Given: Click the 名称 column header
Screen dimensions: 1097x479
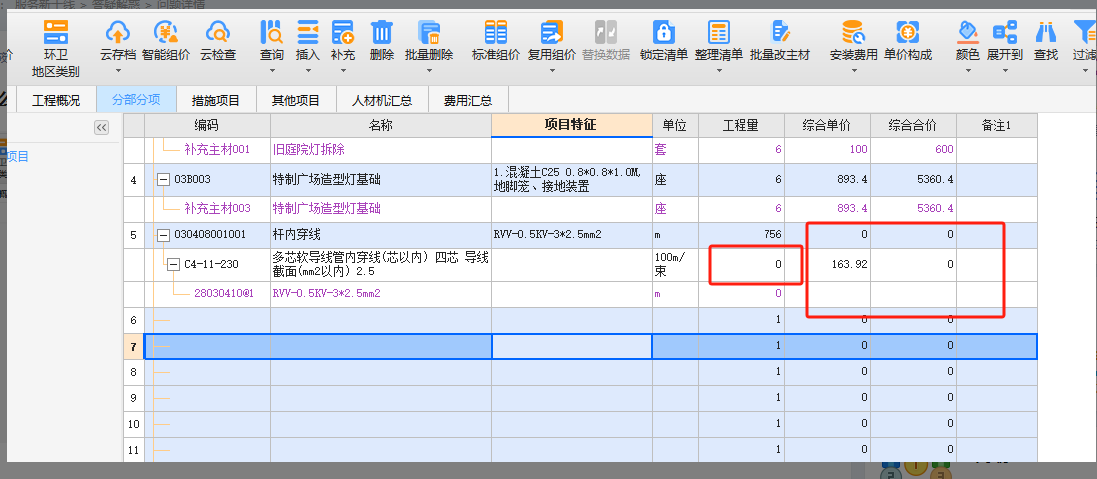Looking at the screenshot, I should coord(381,126).
